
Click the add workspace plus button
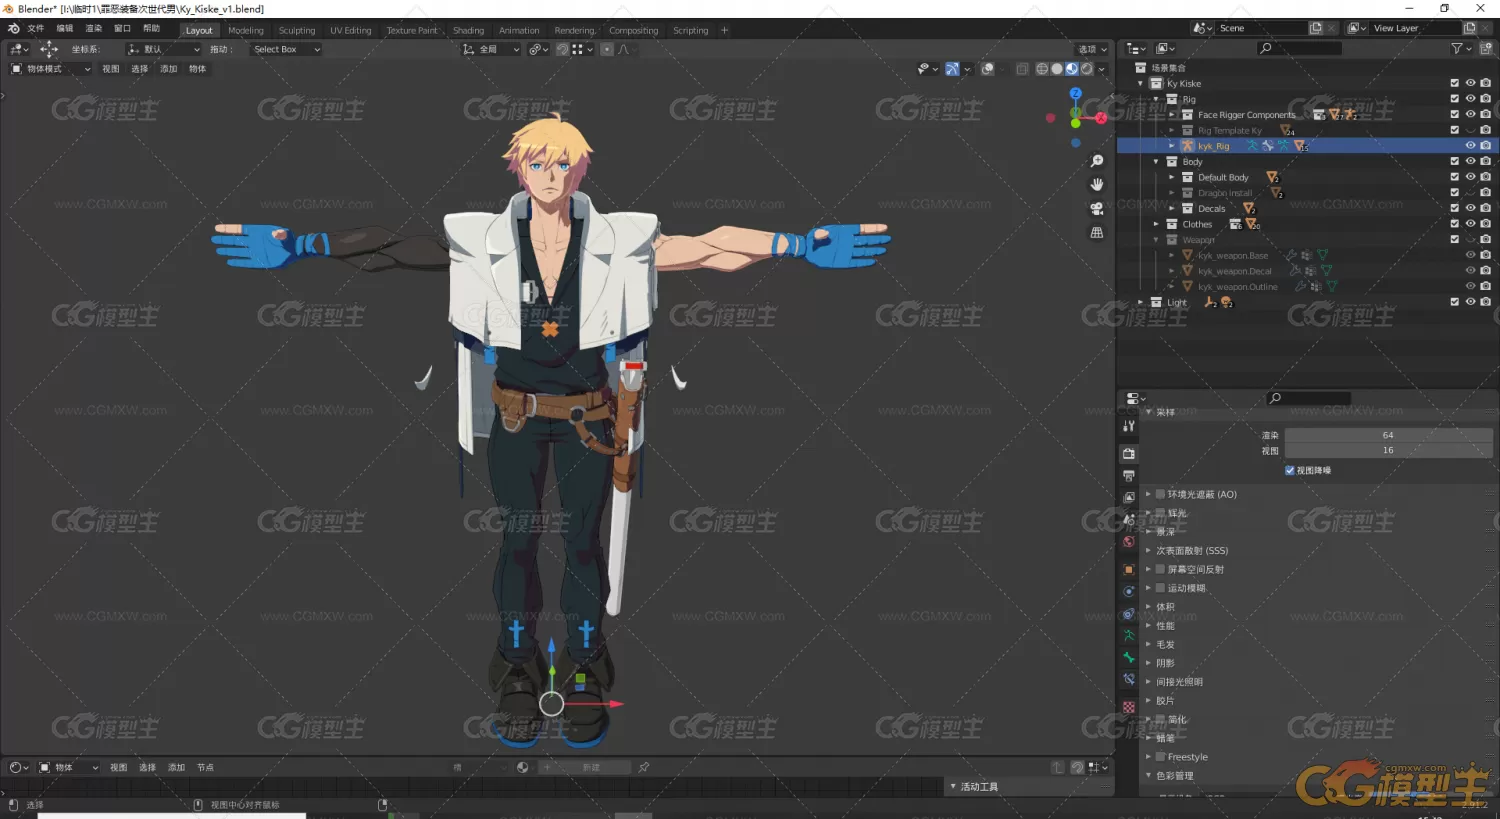(x=725, y=30)
